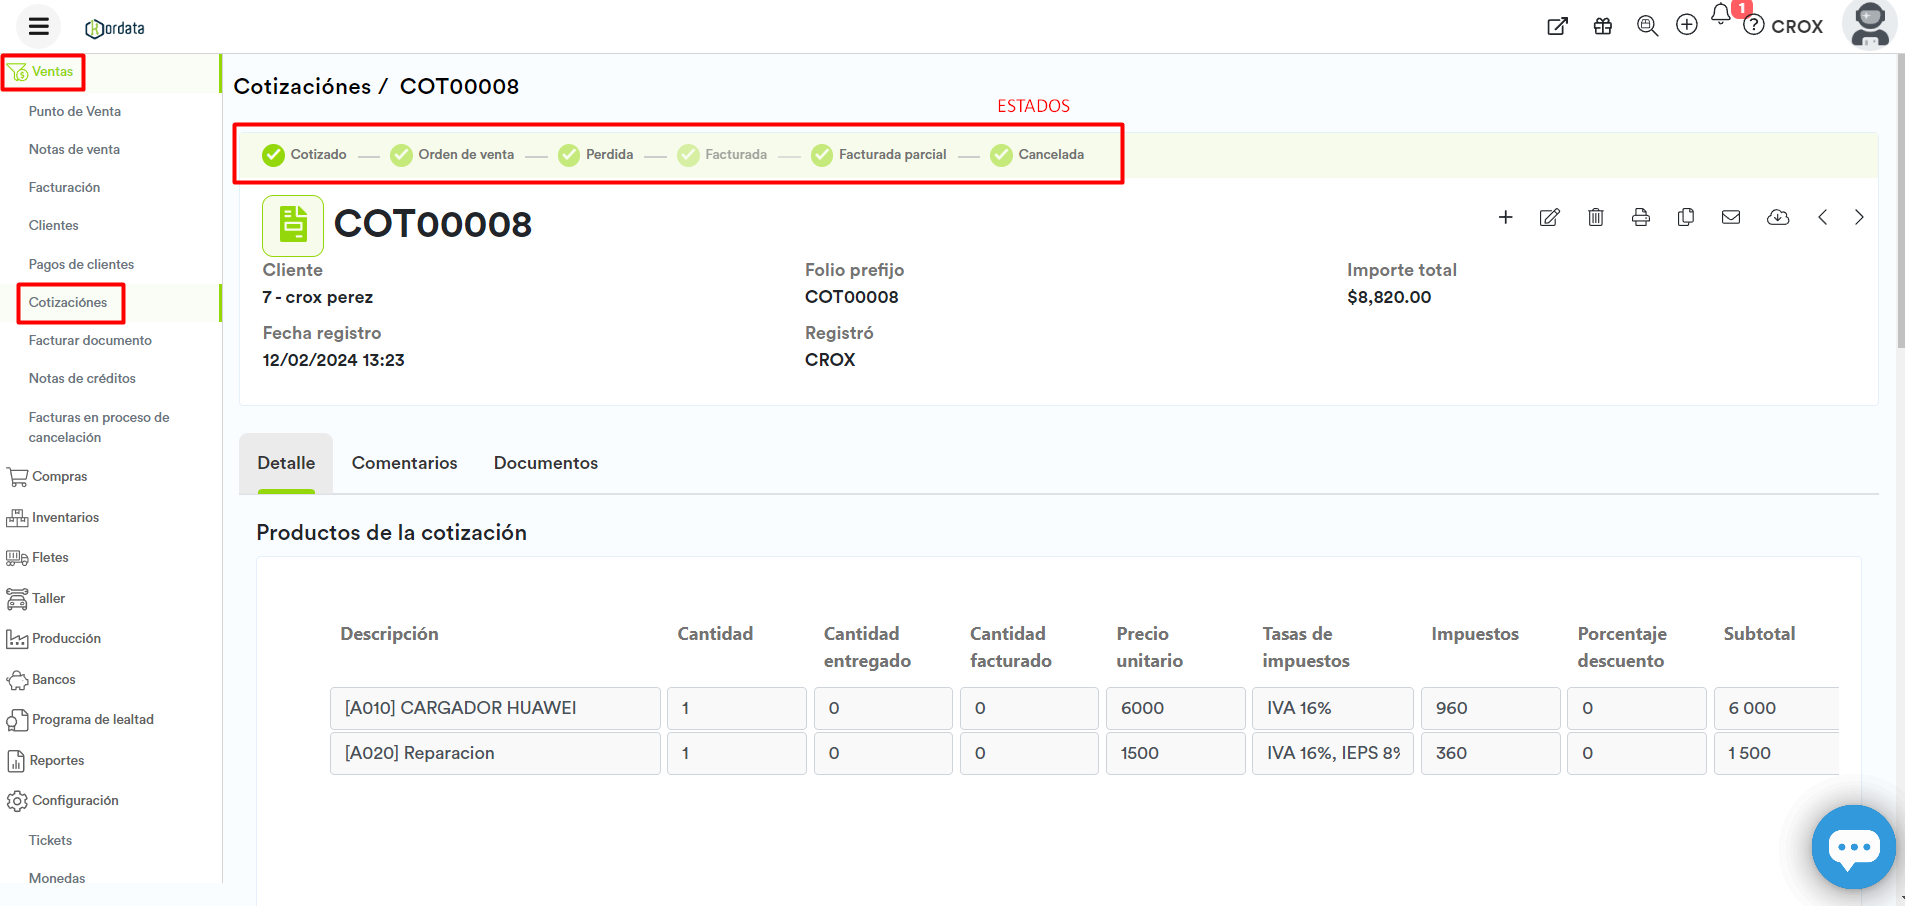
Task: Click the cloud download icon
Action: 1777,218
